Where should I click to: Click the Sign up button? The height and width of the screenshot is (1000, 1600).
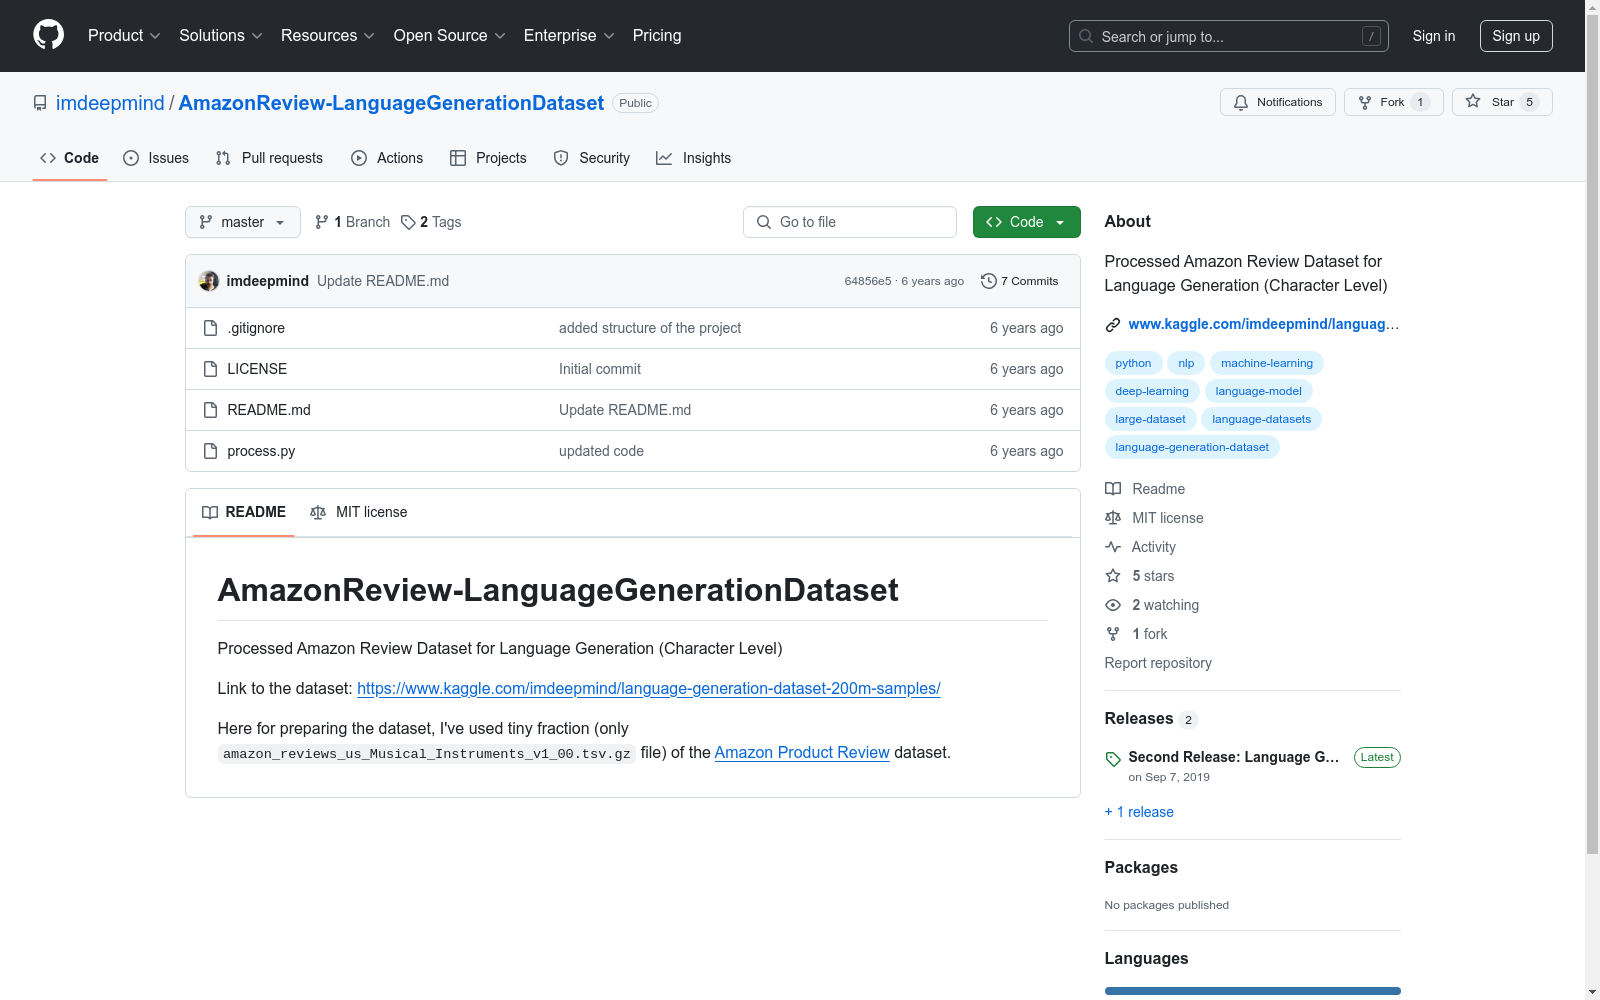(1516, 36)
